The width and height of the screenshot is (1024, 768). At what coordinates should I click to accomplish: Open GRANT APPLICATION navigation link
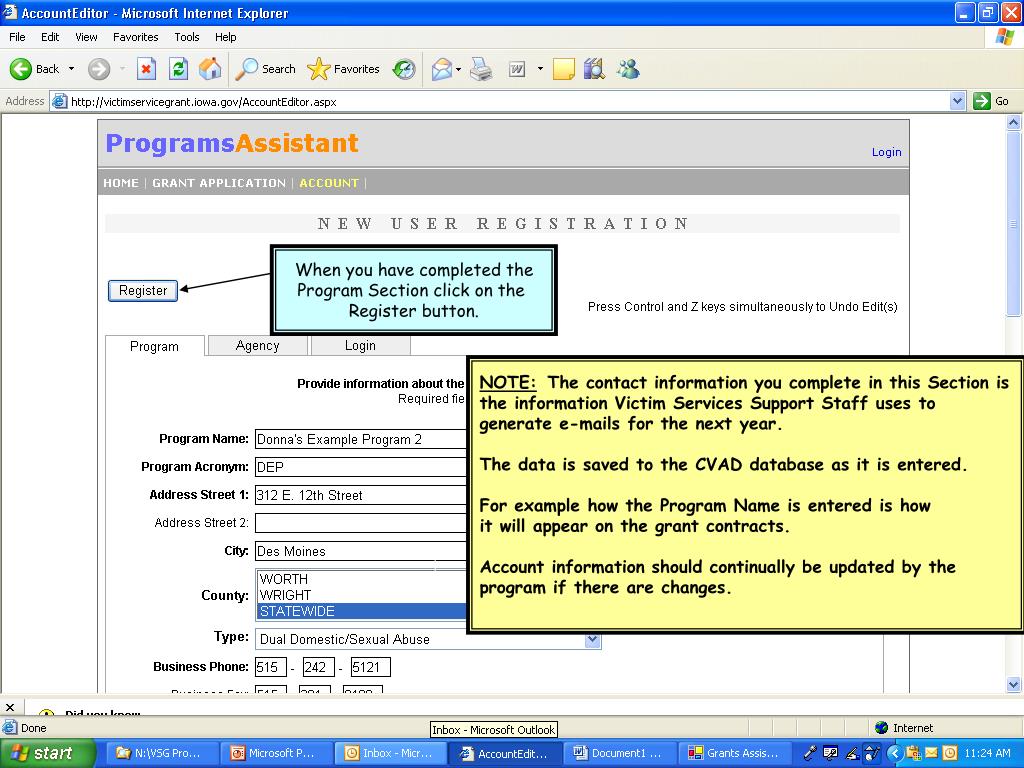click(x=219, y=183)
